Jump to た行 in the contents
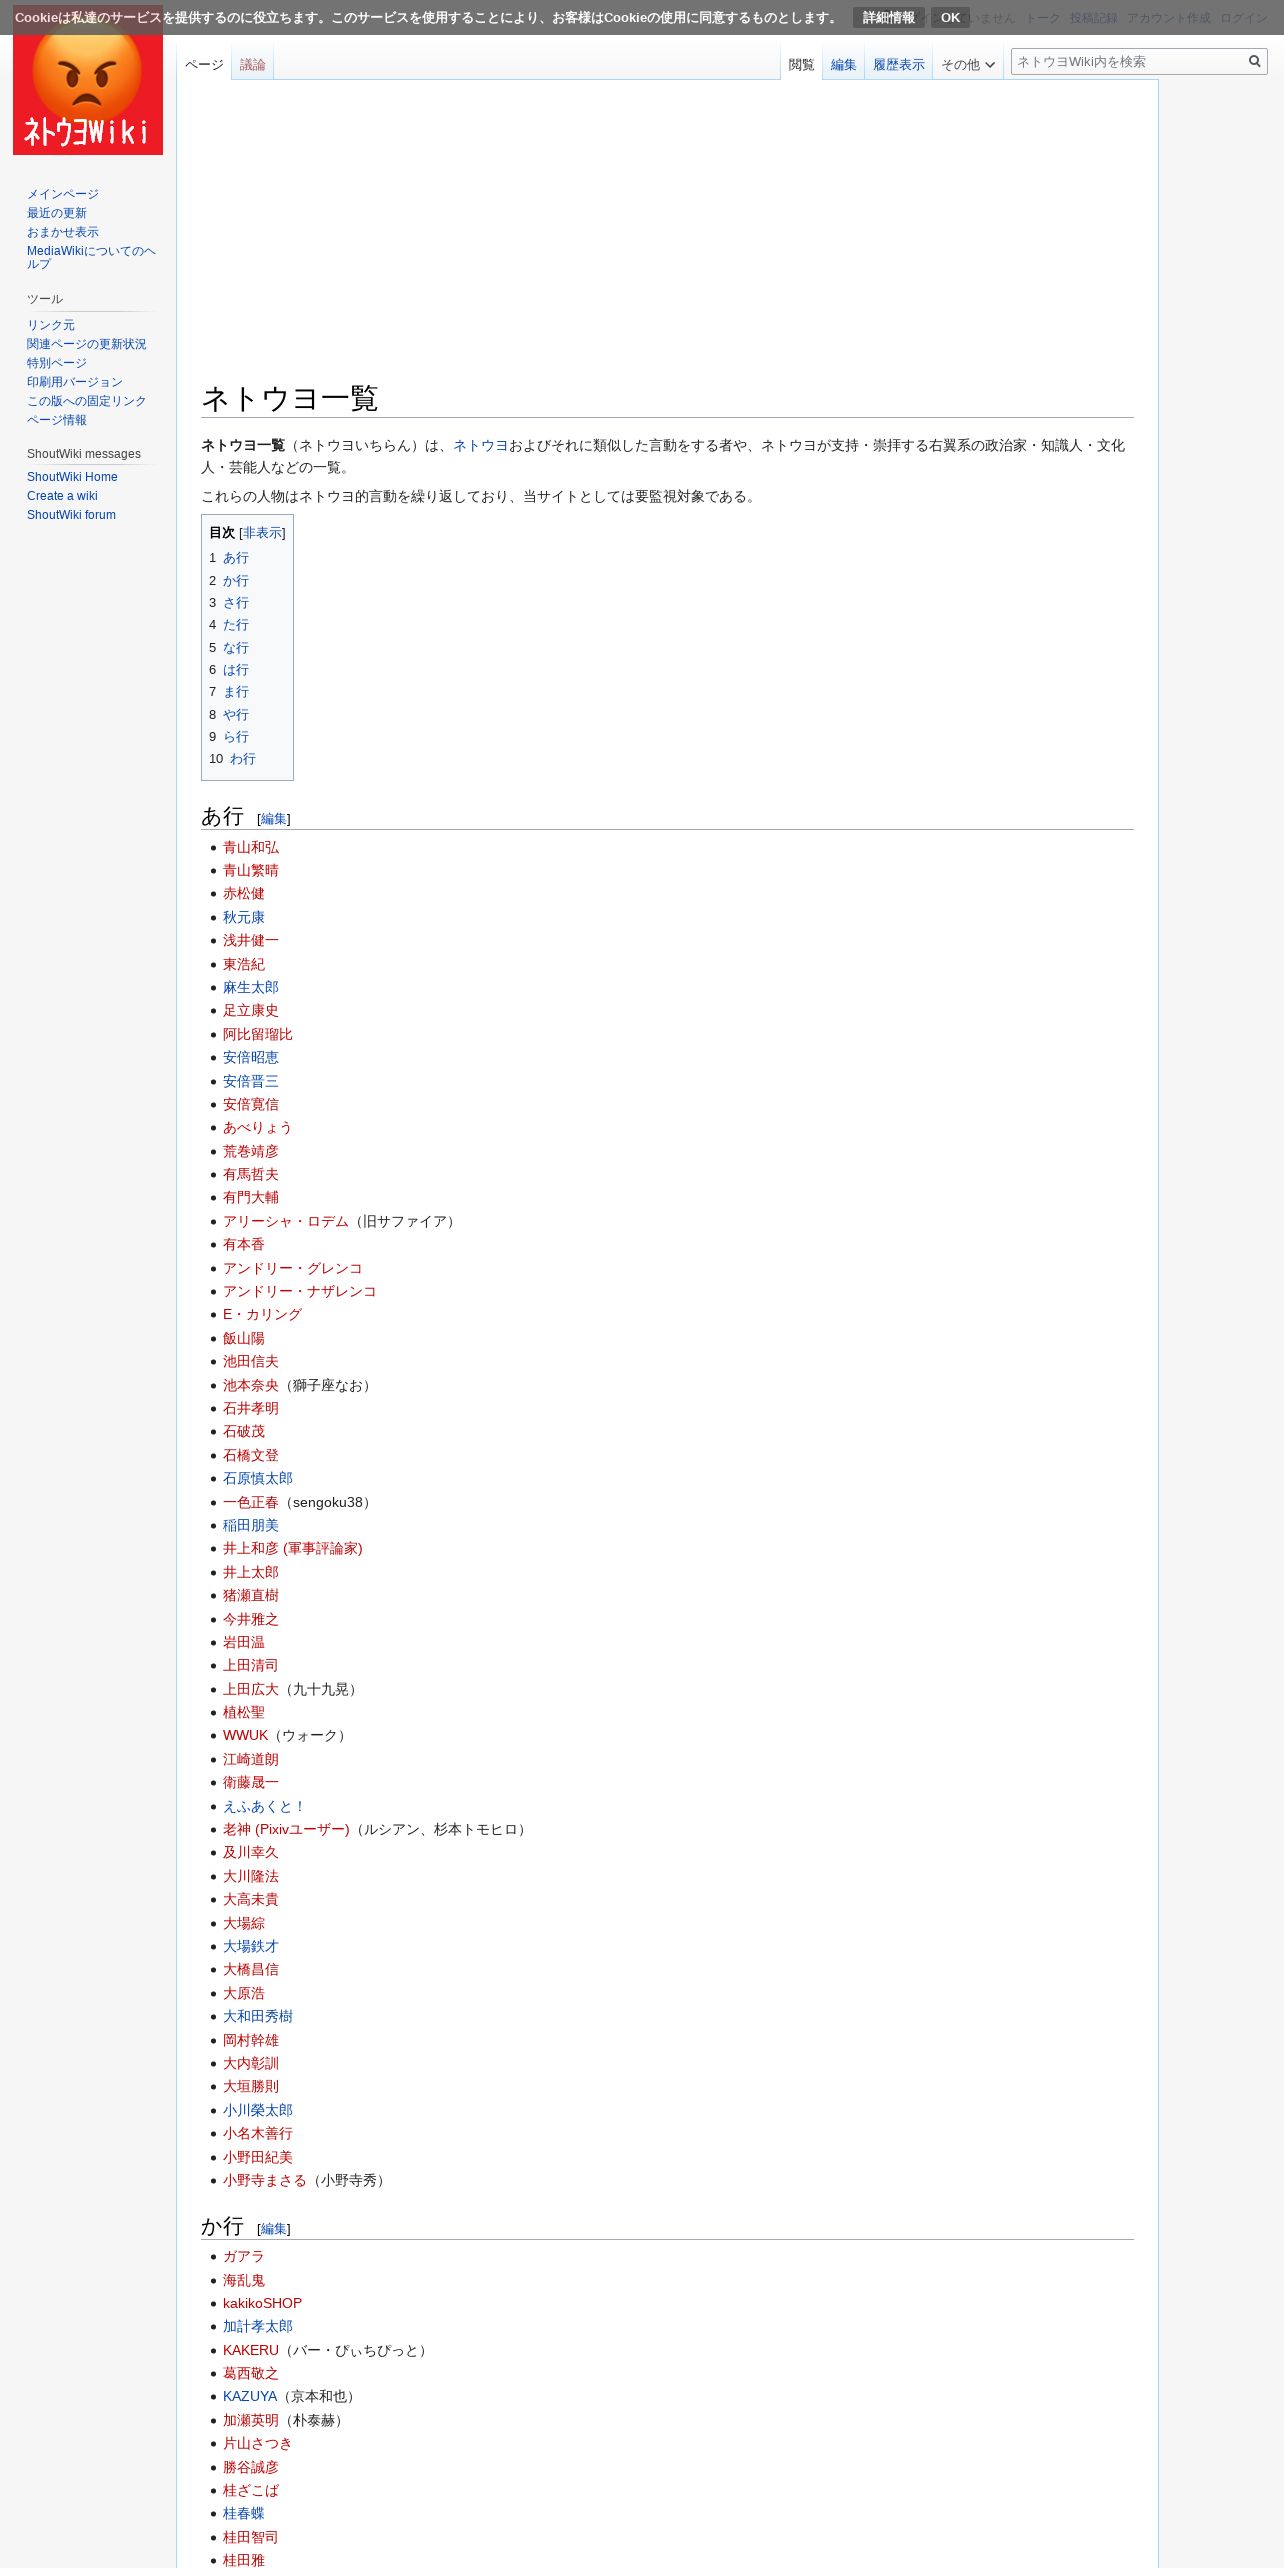The width and height of the screenshot is (1284, 2568). (x=236, y=625)
